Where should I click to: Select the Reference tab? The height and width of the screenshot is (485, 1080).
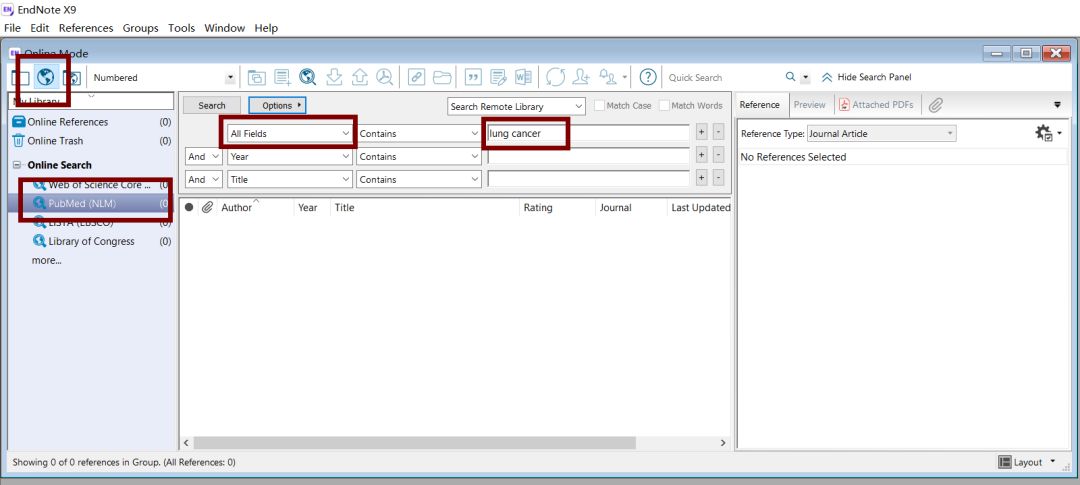pos(760,105)
